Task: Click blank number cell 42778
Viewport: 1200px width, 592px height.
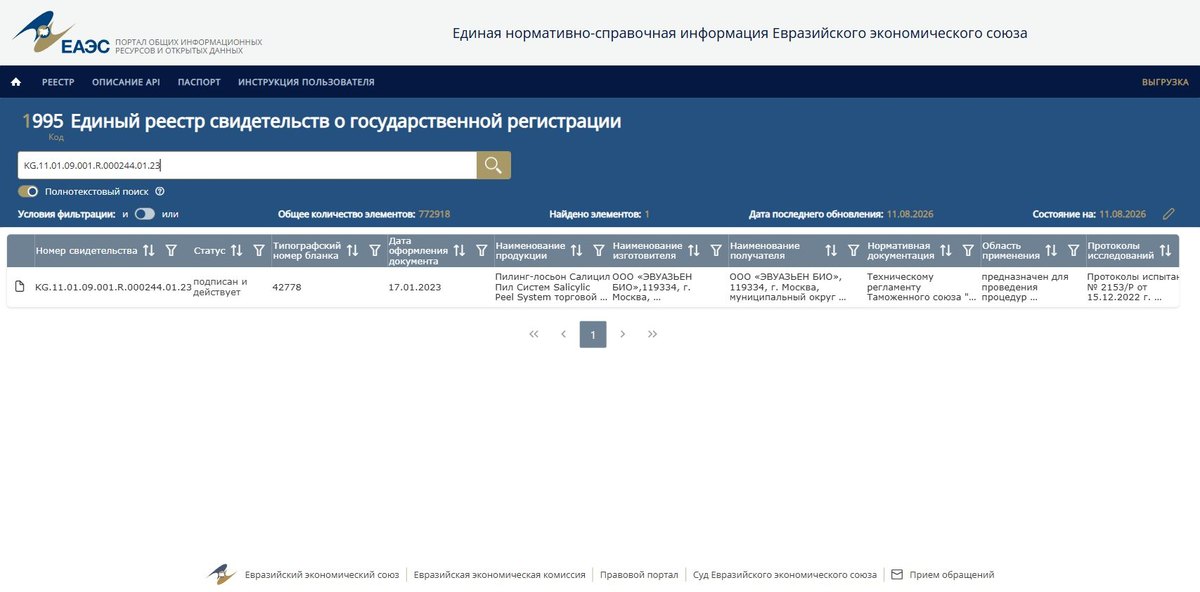Action: click(286, 287)
